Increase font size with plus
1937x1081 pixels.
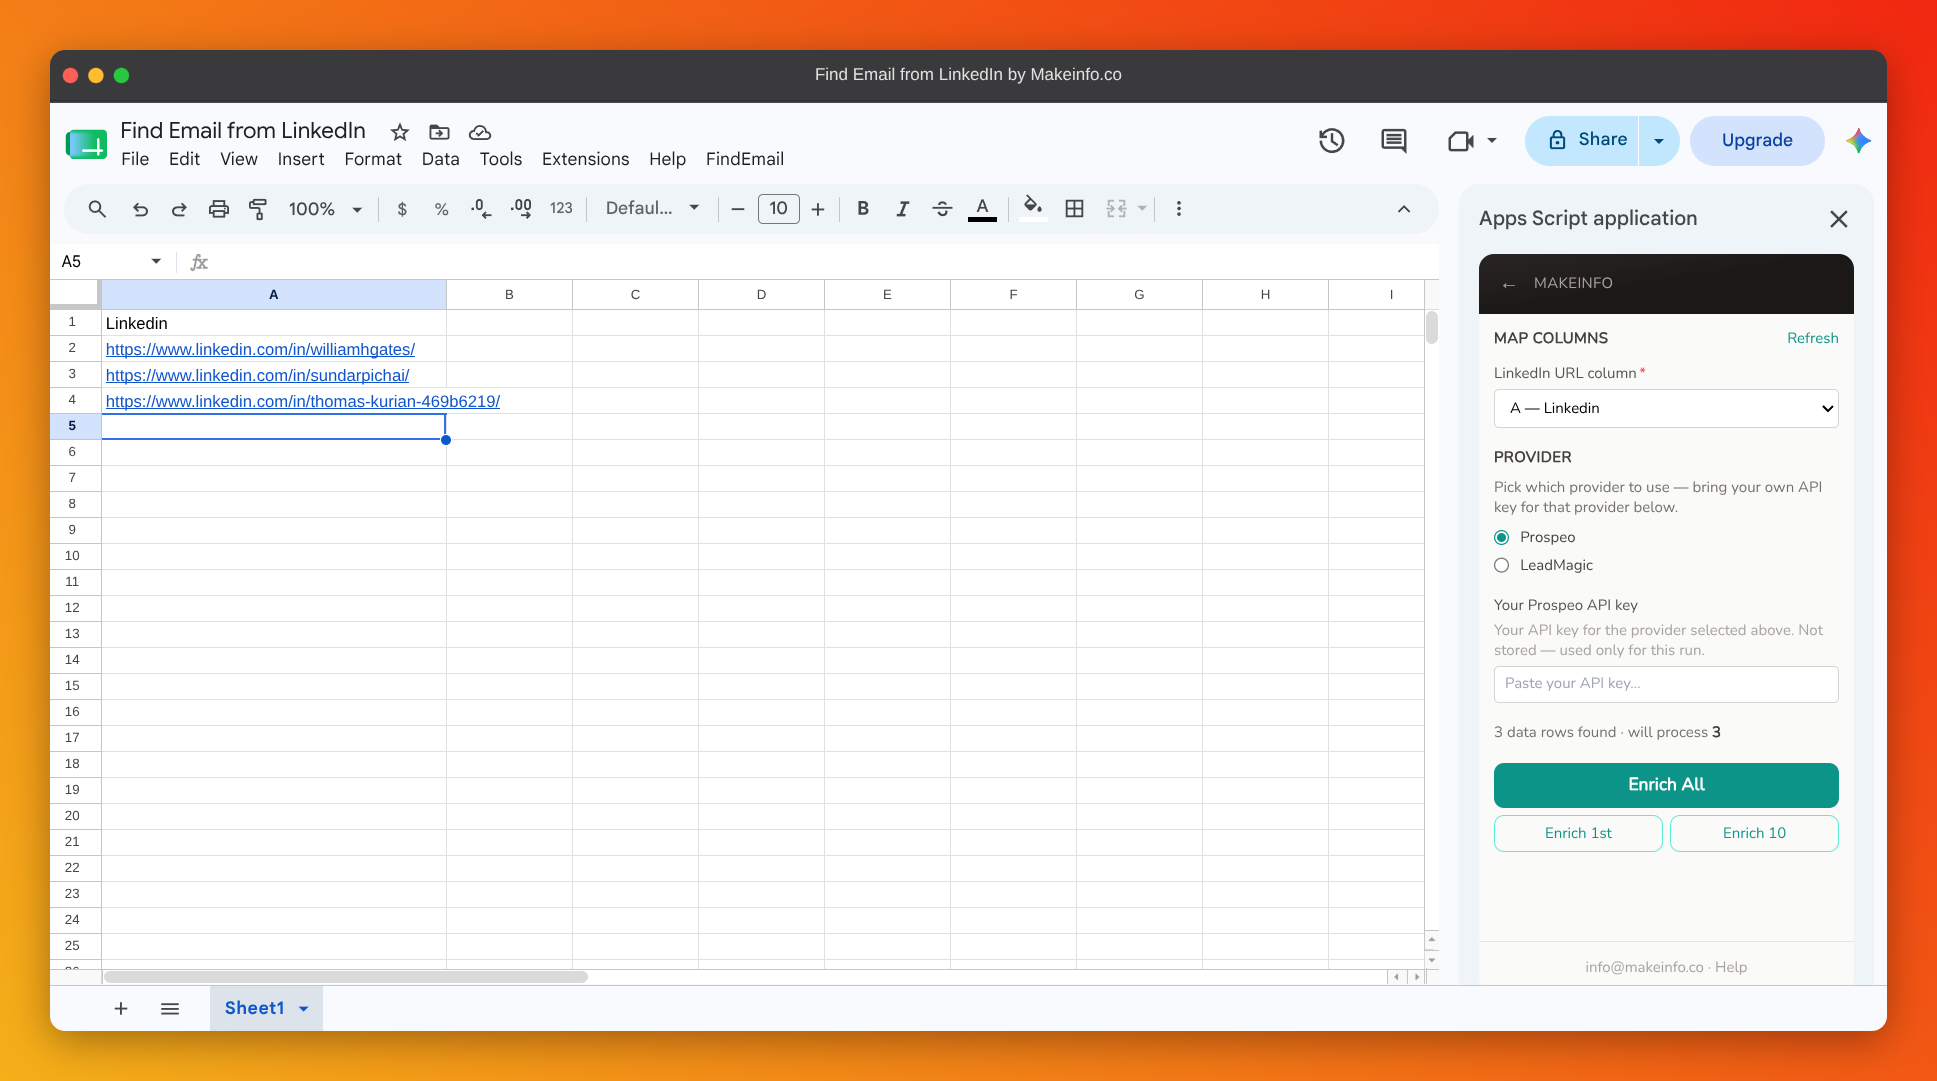click(x=818, y=209)
